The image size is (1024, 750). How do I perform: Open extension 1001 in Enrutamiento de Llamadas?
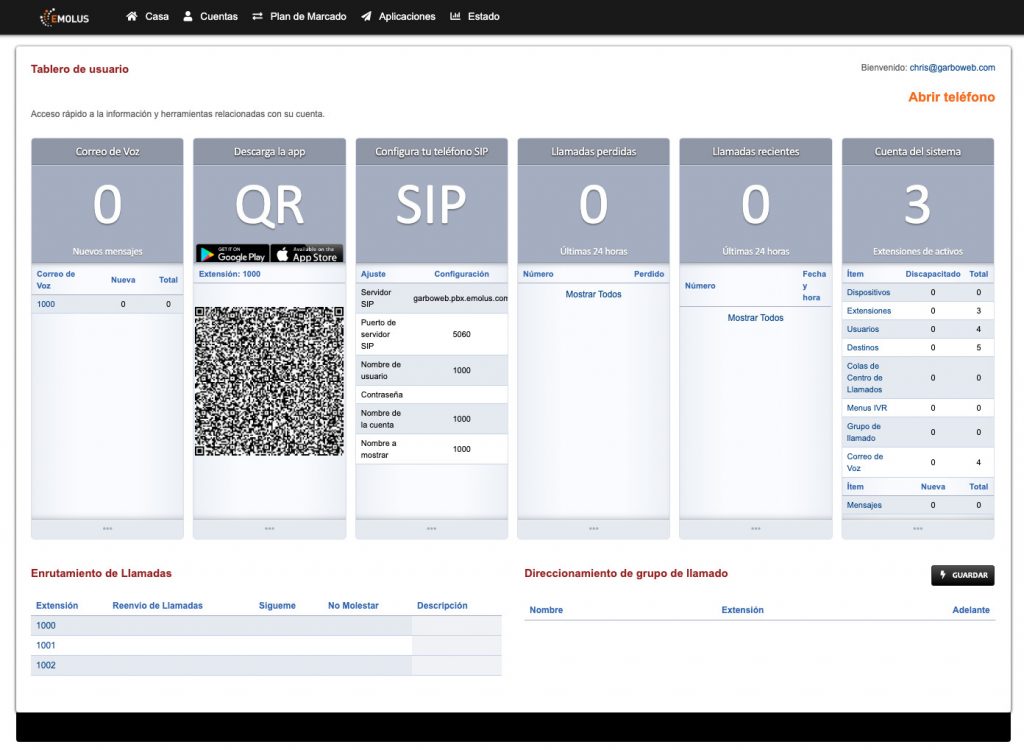[x=46, y=645]
